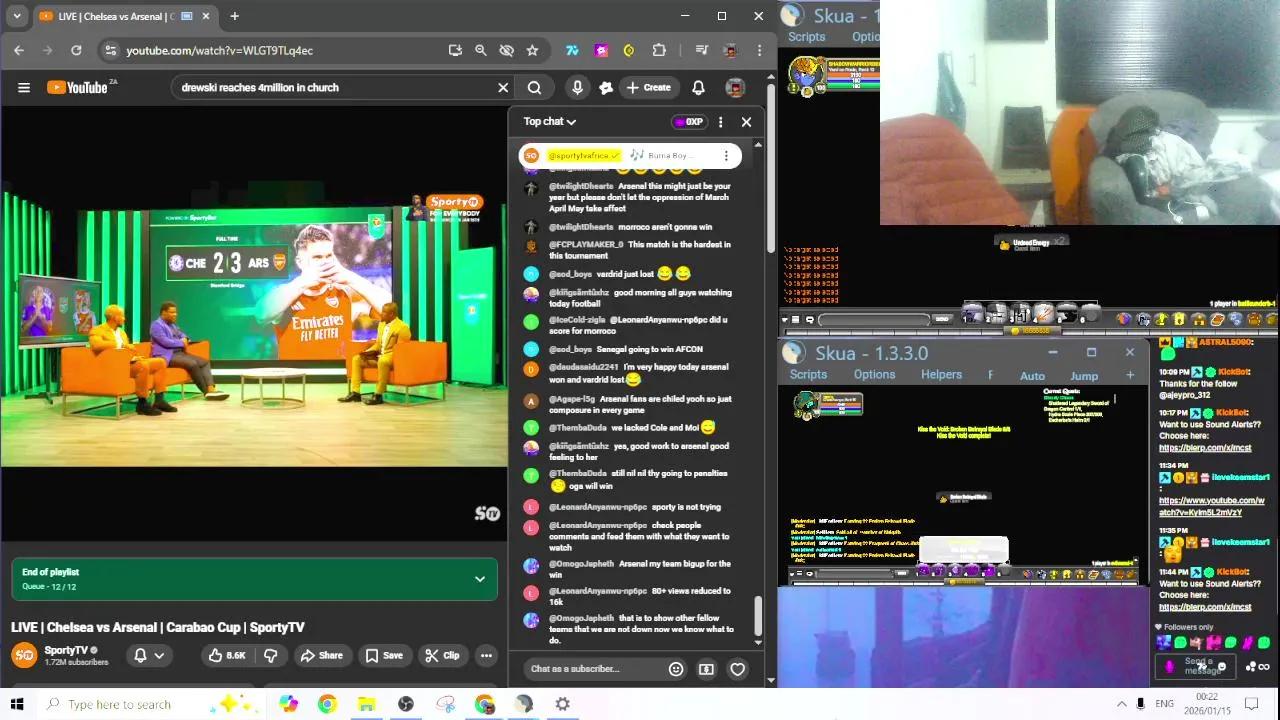
Task: Open more video actions ellipsis
Action: tap(486, 656)
